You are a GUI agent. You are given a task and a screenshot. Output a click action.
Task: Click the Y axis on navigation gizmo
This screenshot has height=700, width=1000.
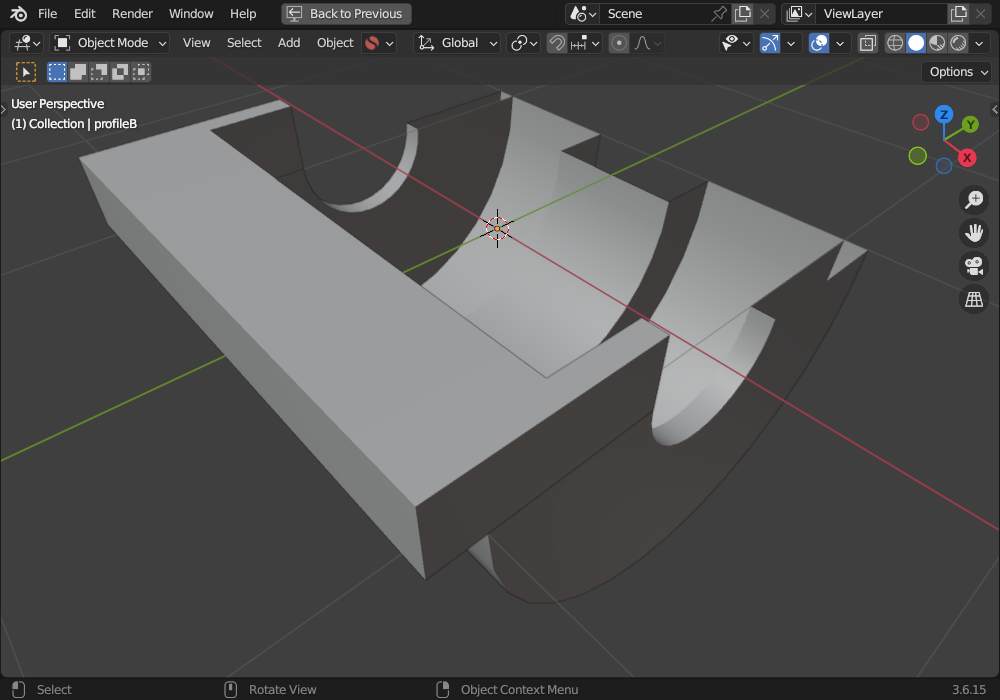point(970,124)
